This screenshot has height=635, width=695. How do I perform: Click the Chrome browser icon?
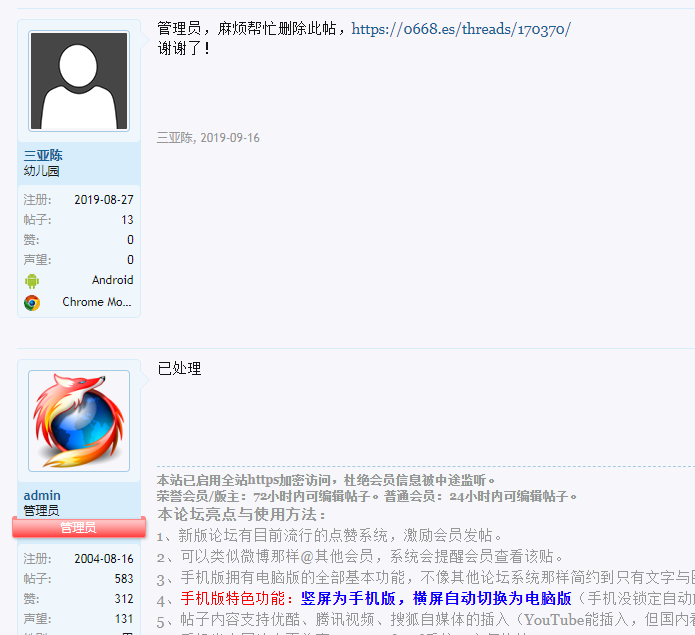coord(32,302)
